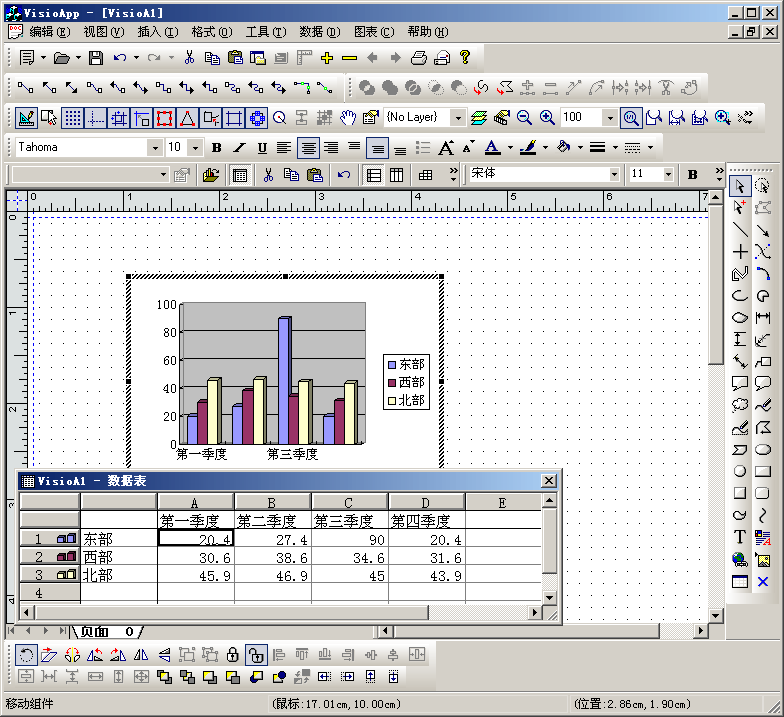Open the 插入(I) menu
Image resolution: width=784 pixels, height=717 pixels.
pos(157,32)
